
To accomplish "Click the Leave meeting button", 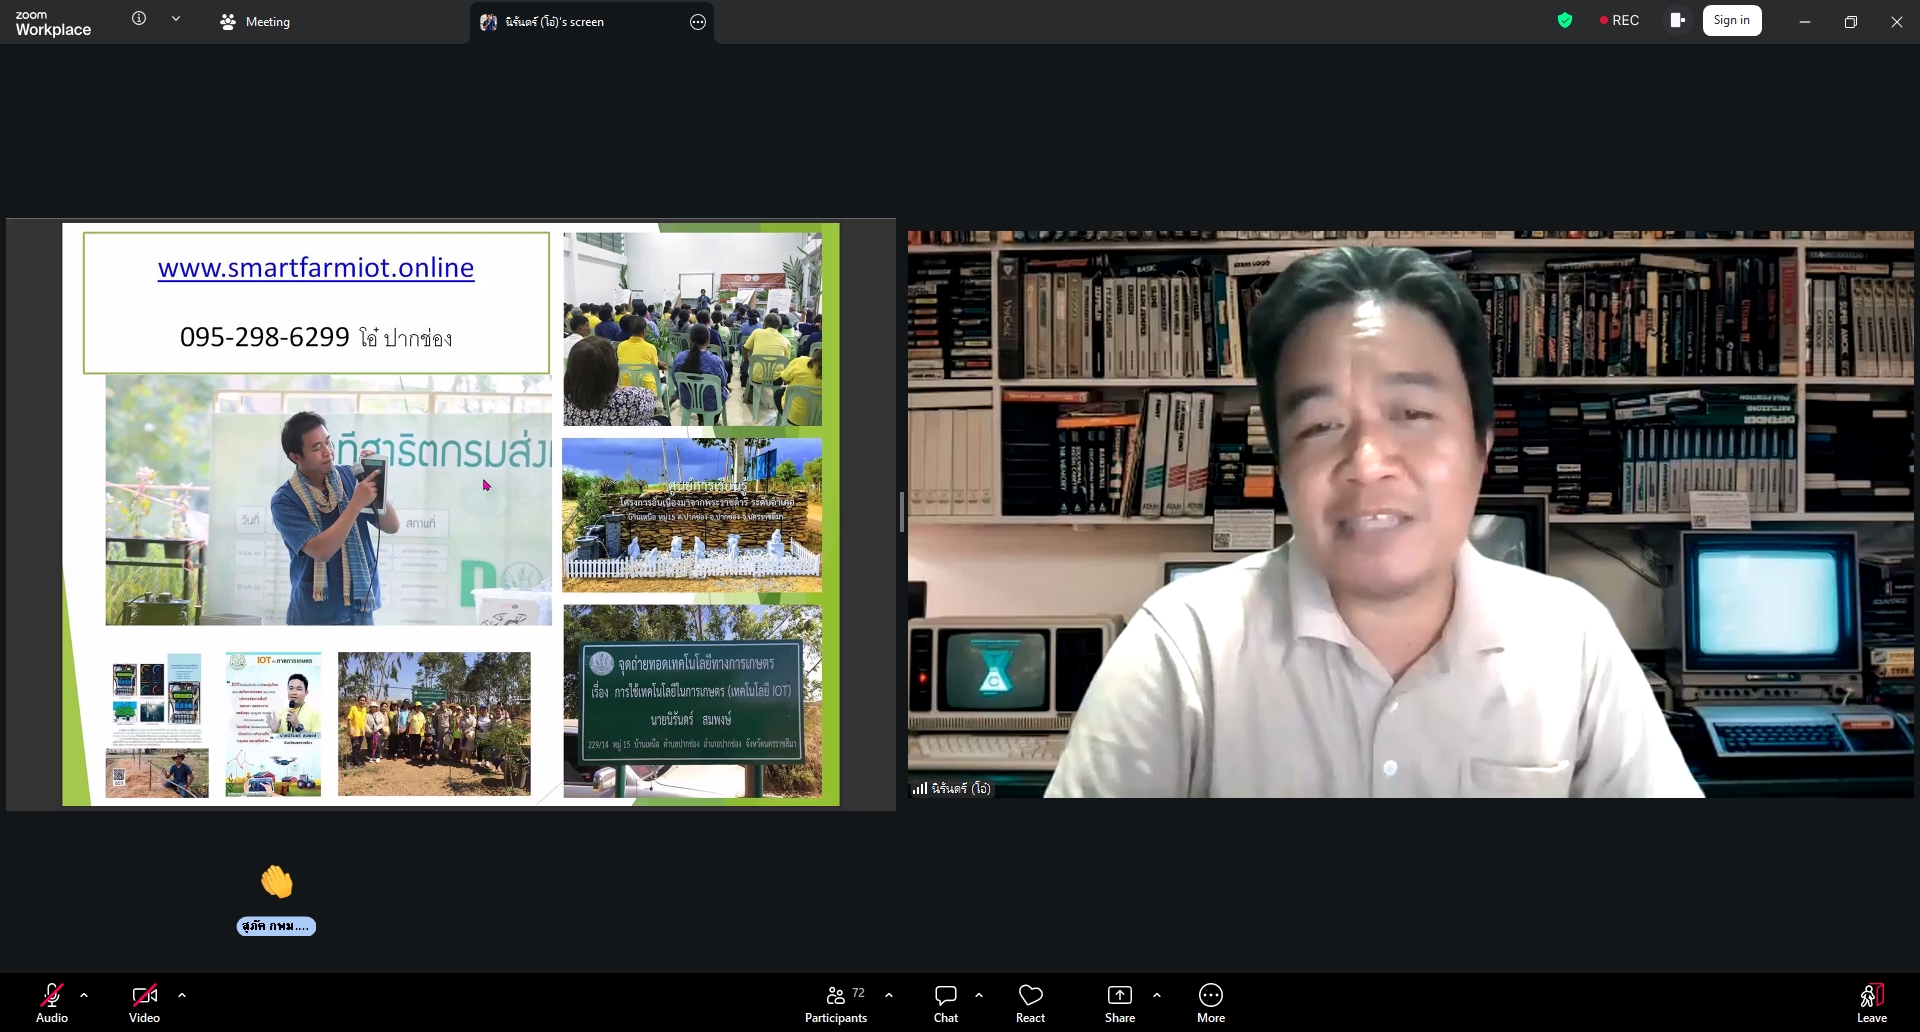I will [x=1872, y=1003].
